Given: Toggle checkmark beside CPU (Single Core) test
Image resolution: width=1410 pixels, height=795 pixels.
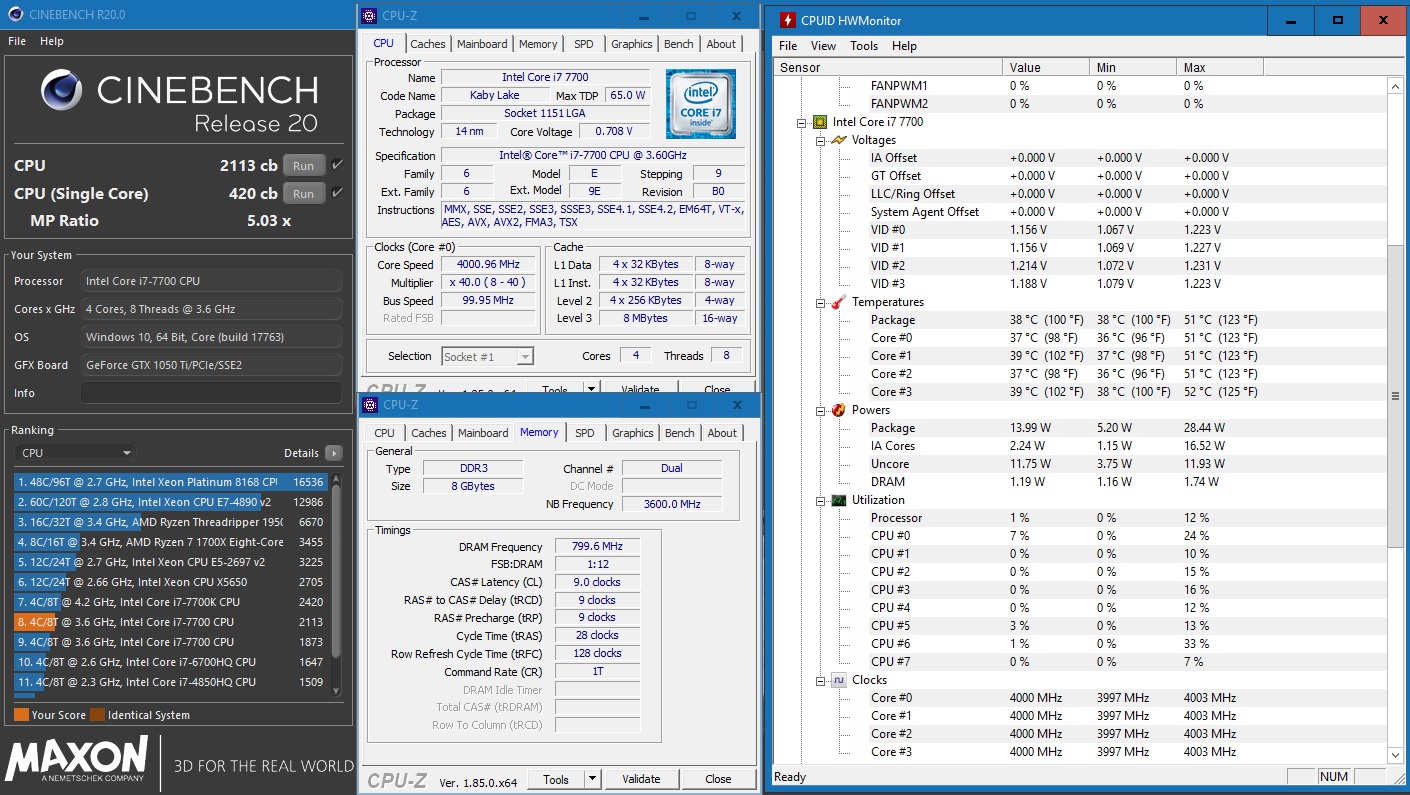Looking at the screenshot, I should pyautogui.click(x=337, y=193).
